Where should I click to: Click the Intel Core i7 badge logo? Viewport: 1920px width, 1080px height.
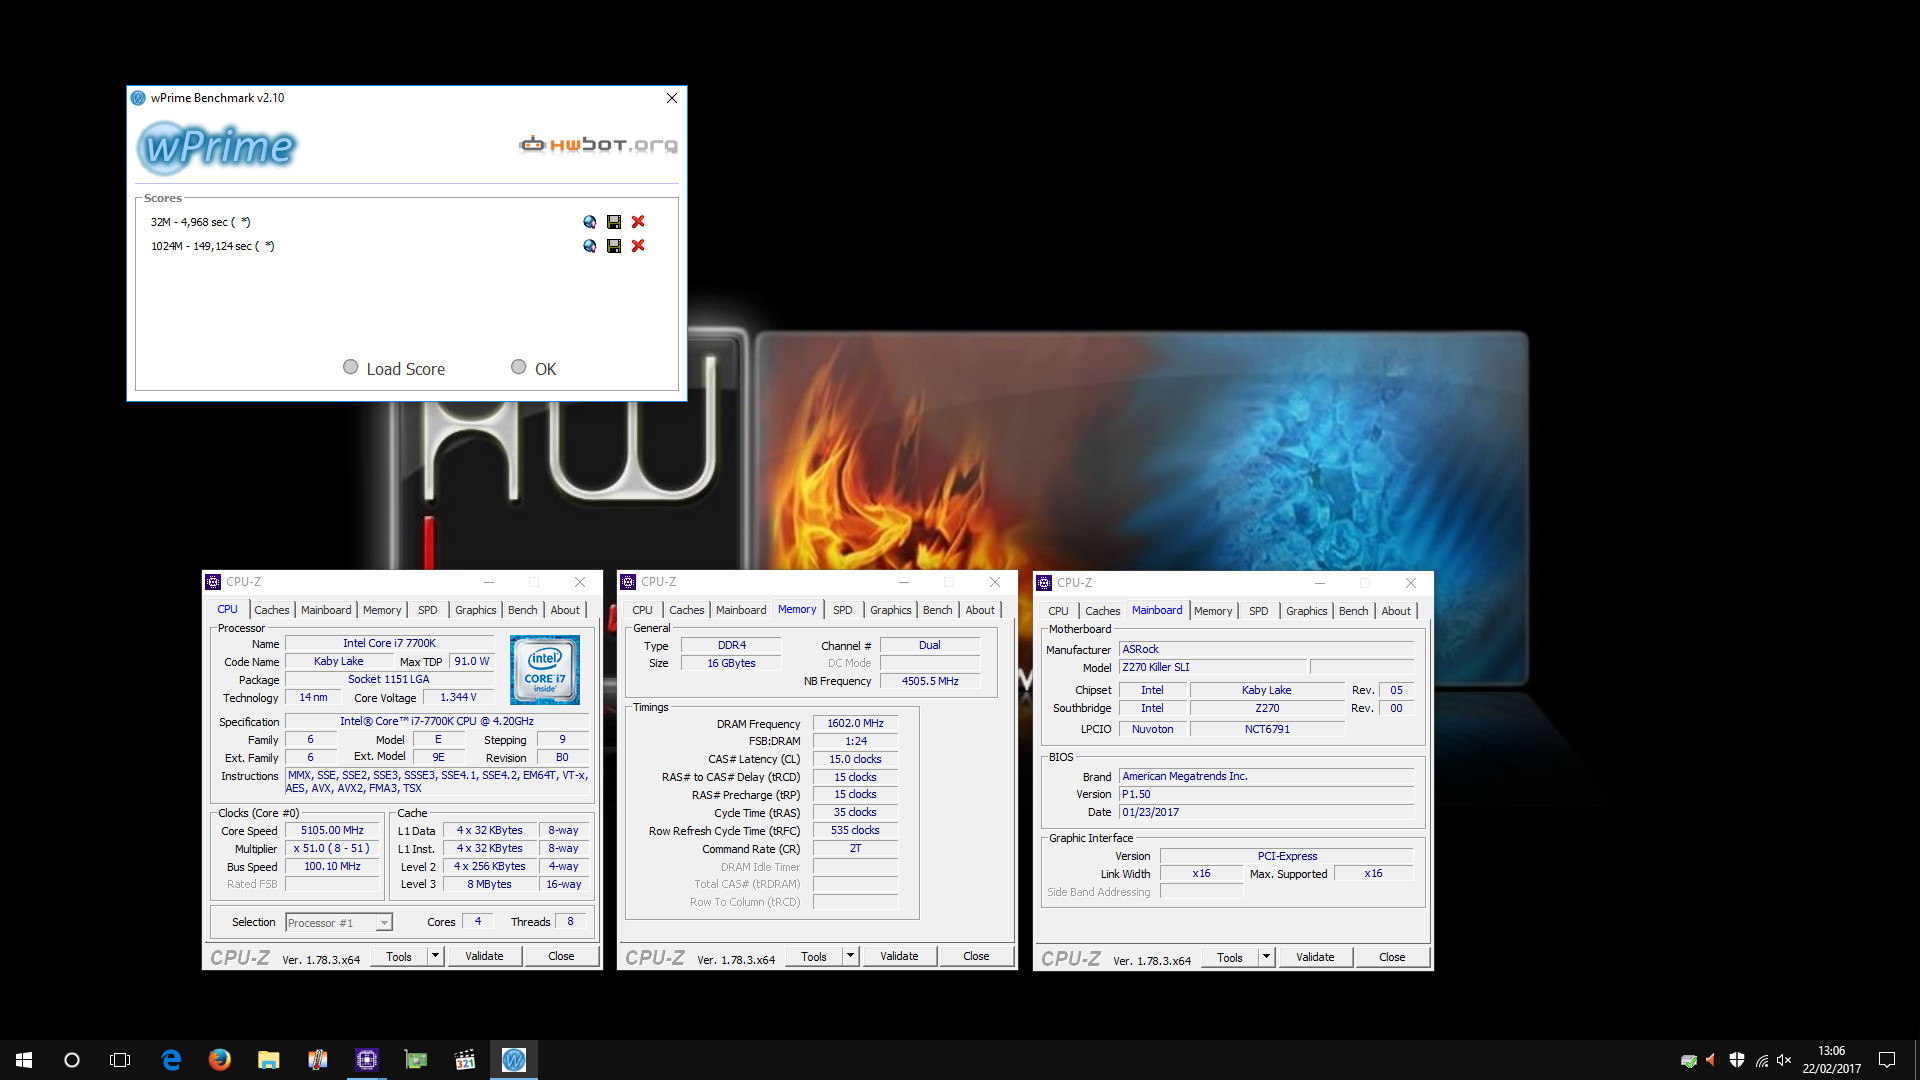[x=545, y=670]
